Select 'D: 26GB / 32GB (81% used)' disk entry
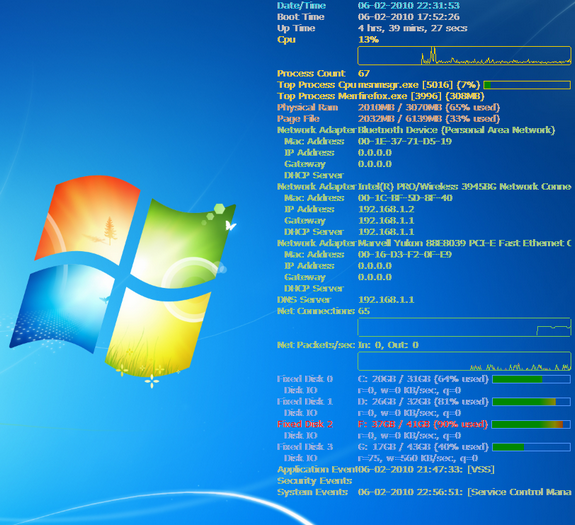 (x=423, y=402)
